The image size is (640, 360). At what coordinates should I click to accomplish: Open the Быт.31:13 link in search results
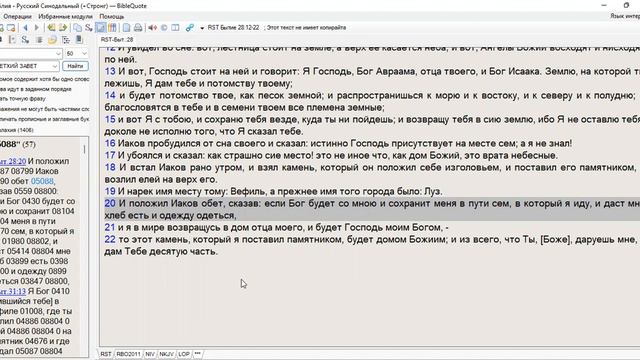13,291
